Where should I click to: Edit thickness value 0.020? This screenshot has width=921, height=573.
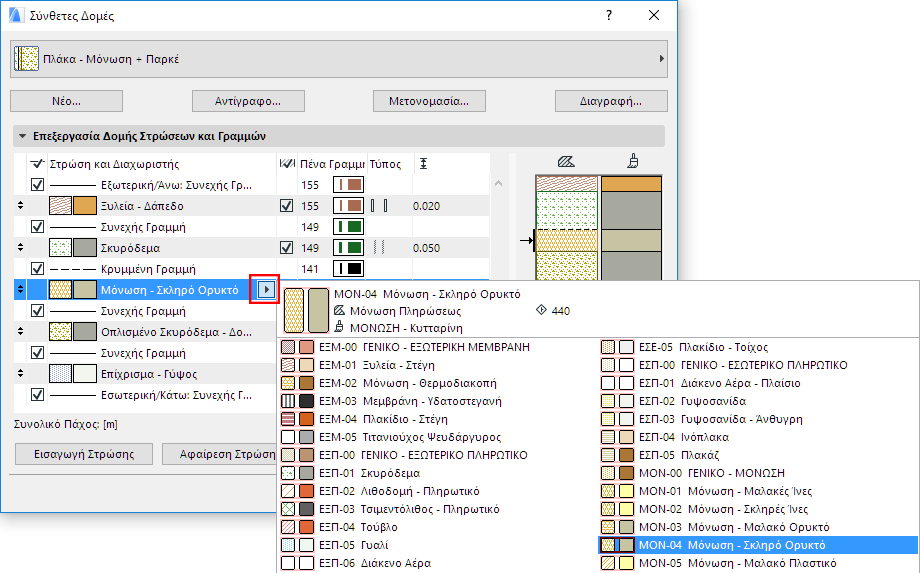(426, 206)
